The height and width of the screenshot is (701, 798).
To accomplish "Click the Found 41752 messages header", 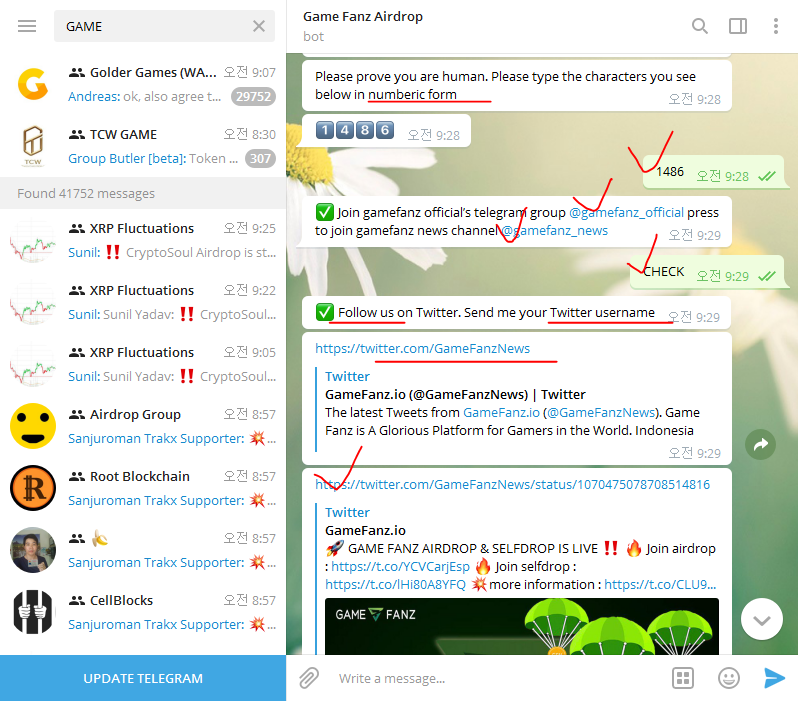I will tap(143, 193).
